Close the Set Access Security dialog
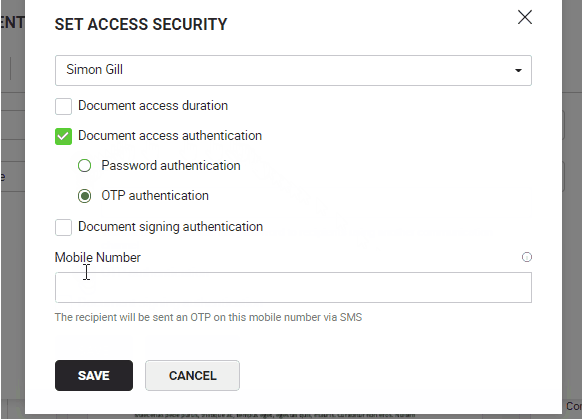Viewport: 582px width, 419px height. click(525, 17)
